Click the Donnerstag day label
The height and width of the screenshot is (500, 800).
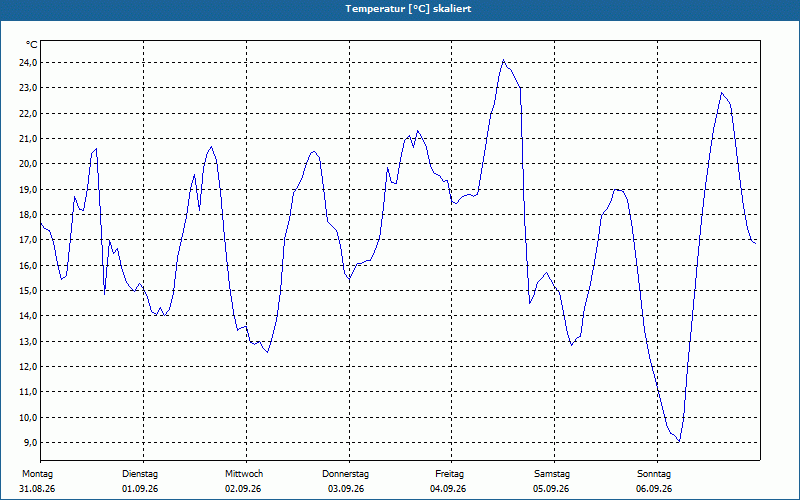point(345,474)
